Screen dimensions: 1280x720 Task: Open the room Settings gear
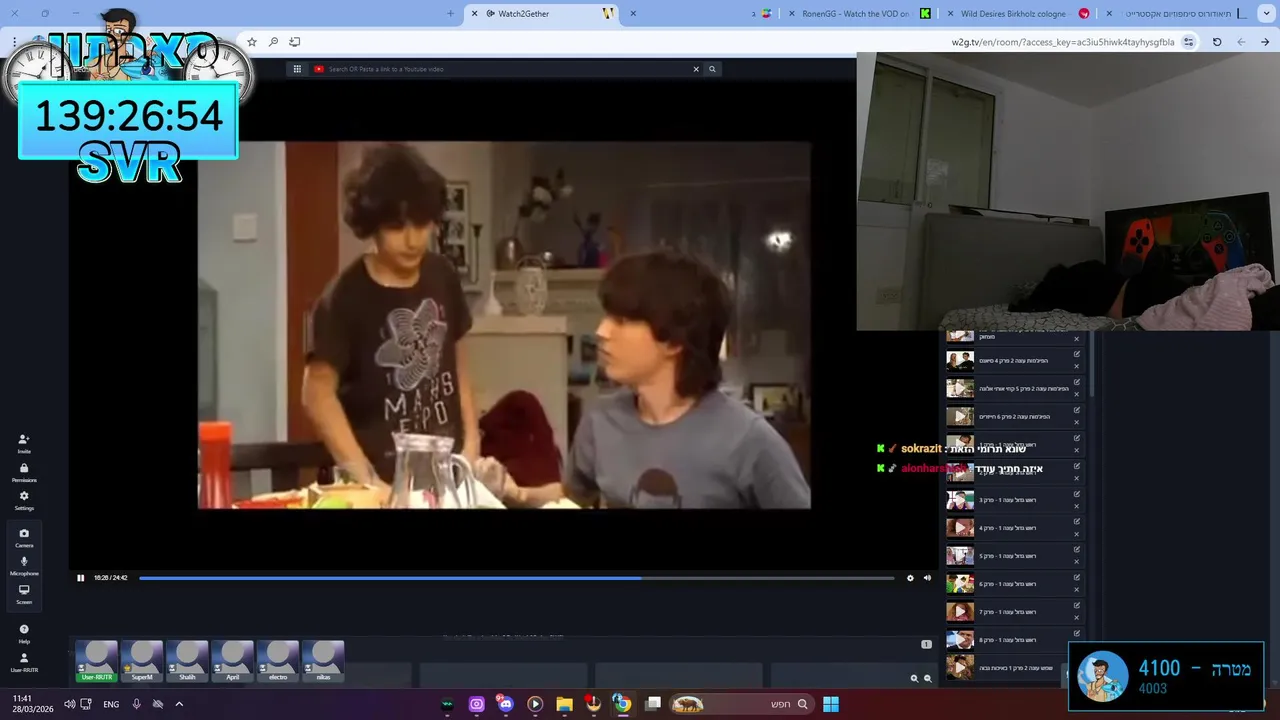pos(24,501)
